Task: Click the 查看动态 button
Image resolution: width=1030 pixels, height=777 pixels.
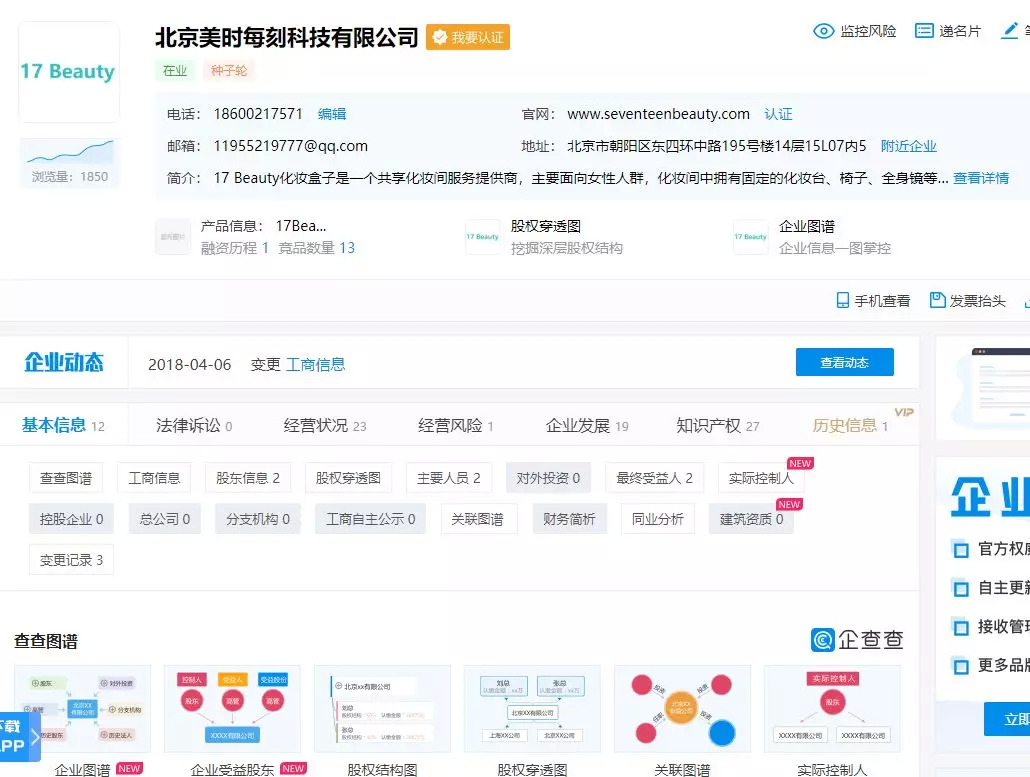Action: [x=845, y=362]
